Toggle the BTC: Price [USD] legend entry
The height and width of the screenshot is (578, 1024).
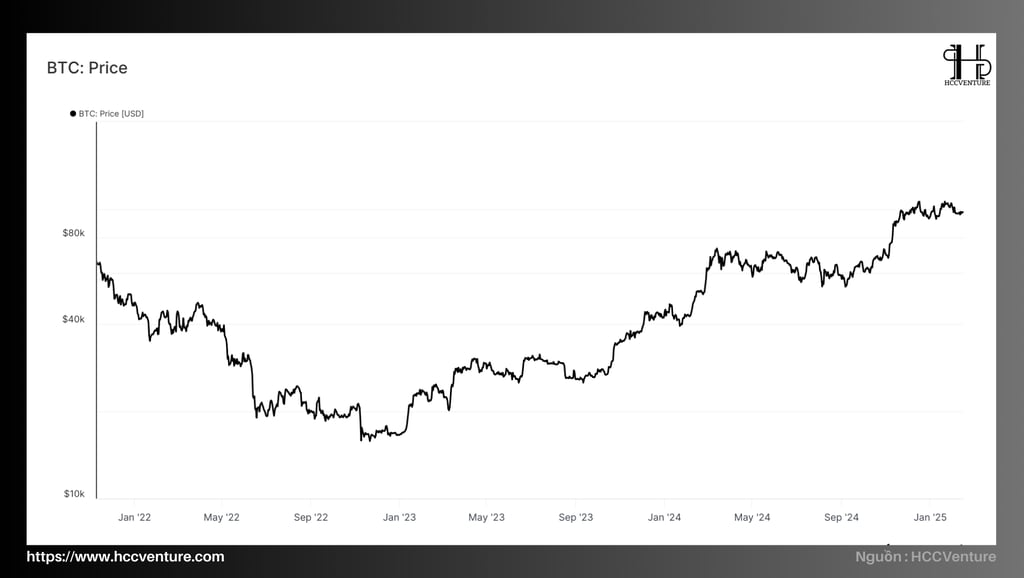point(107,114)
